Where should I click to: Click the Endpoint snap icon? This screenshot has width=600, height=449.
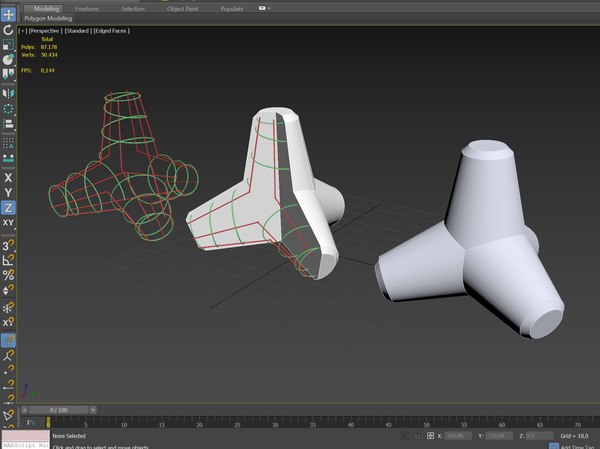pos(8,385)
